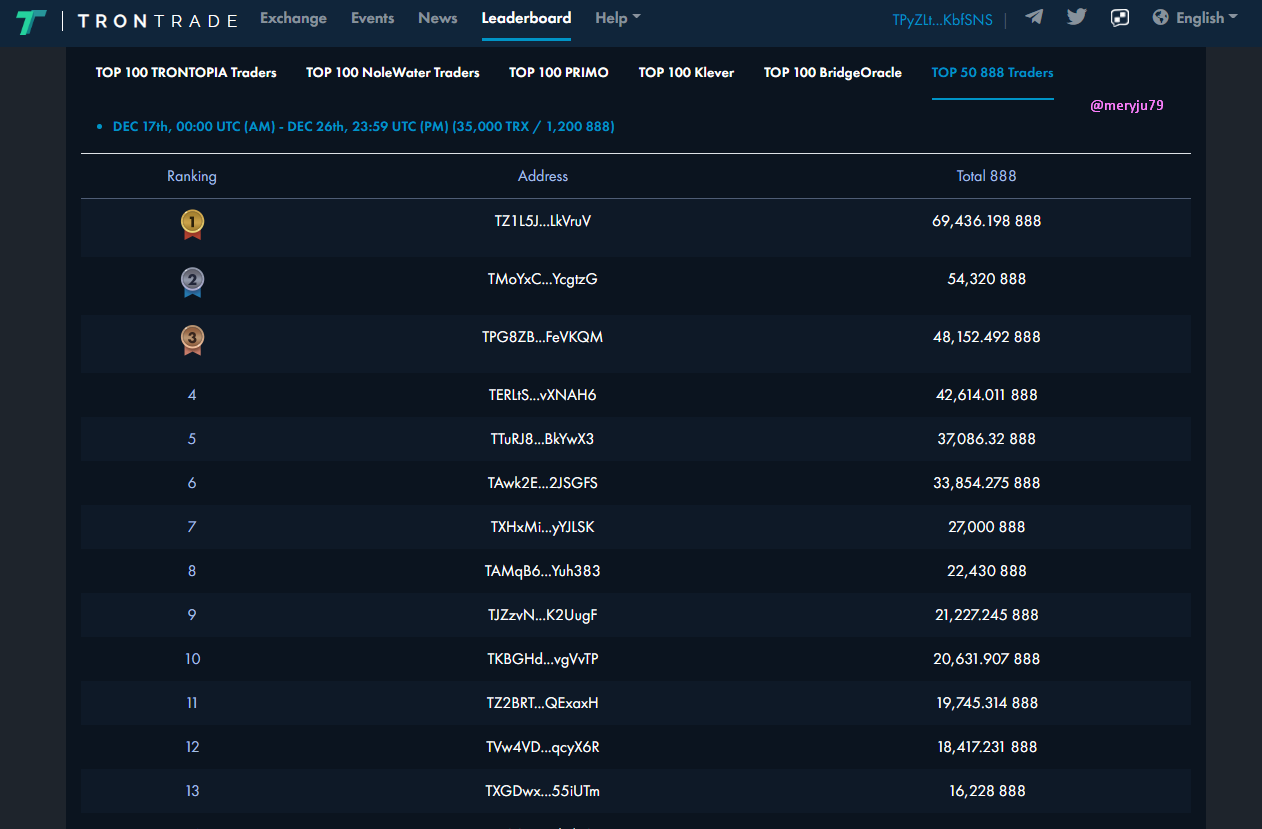Click the globe language icon

pos(1160,17)
